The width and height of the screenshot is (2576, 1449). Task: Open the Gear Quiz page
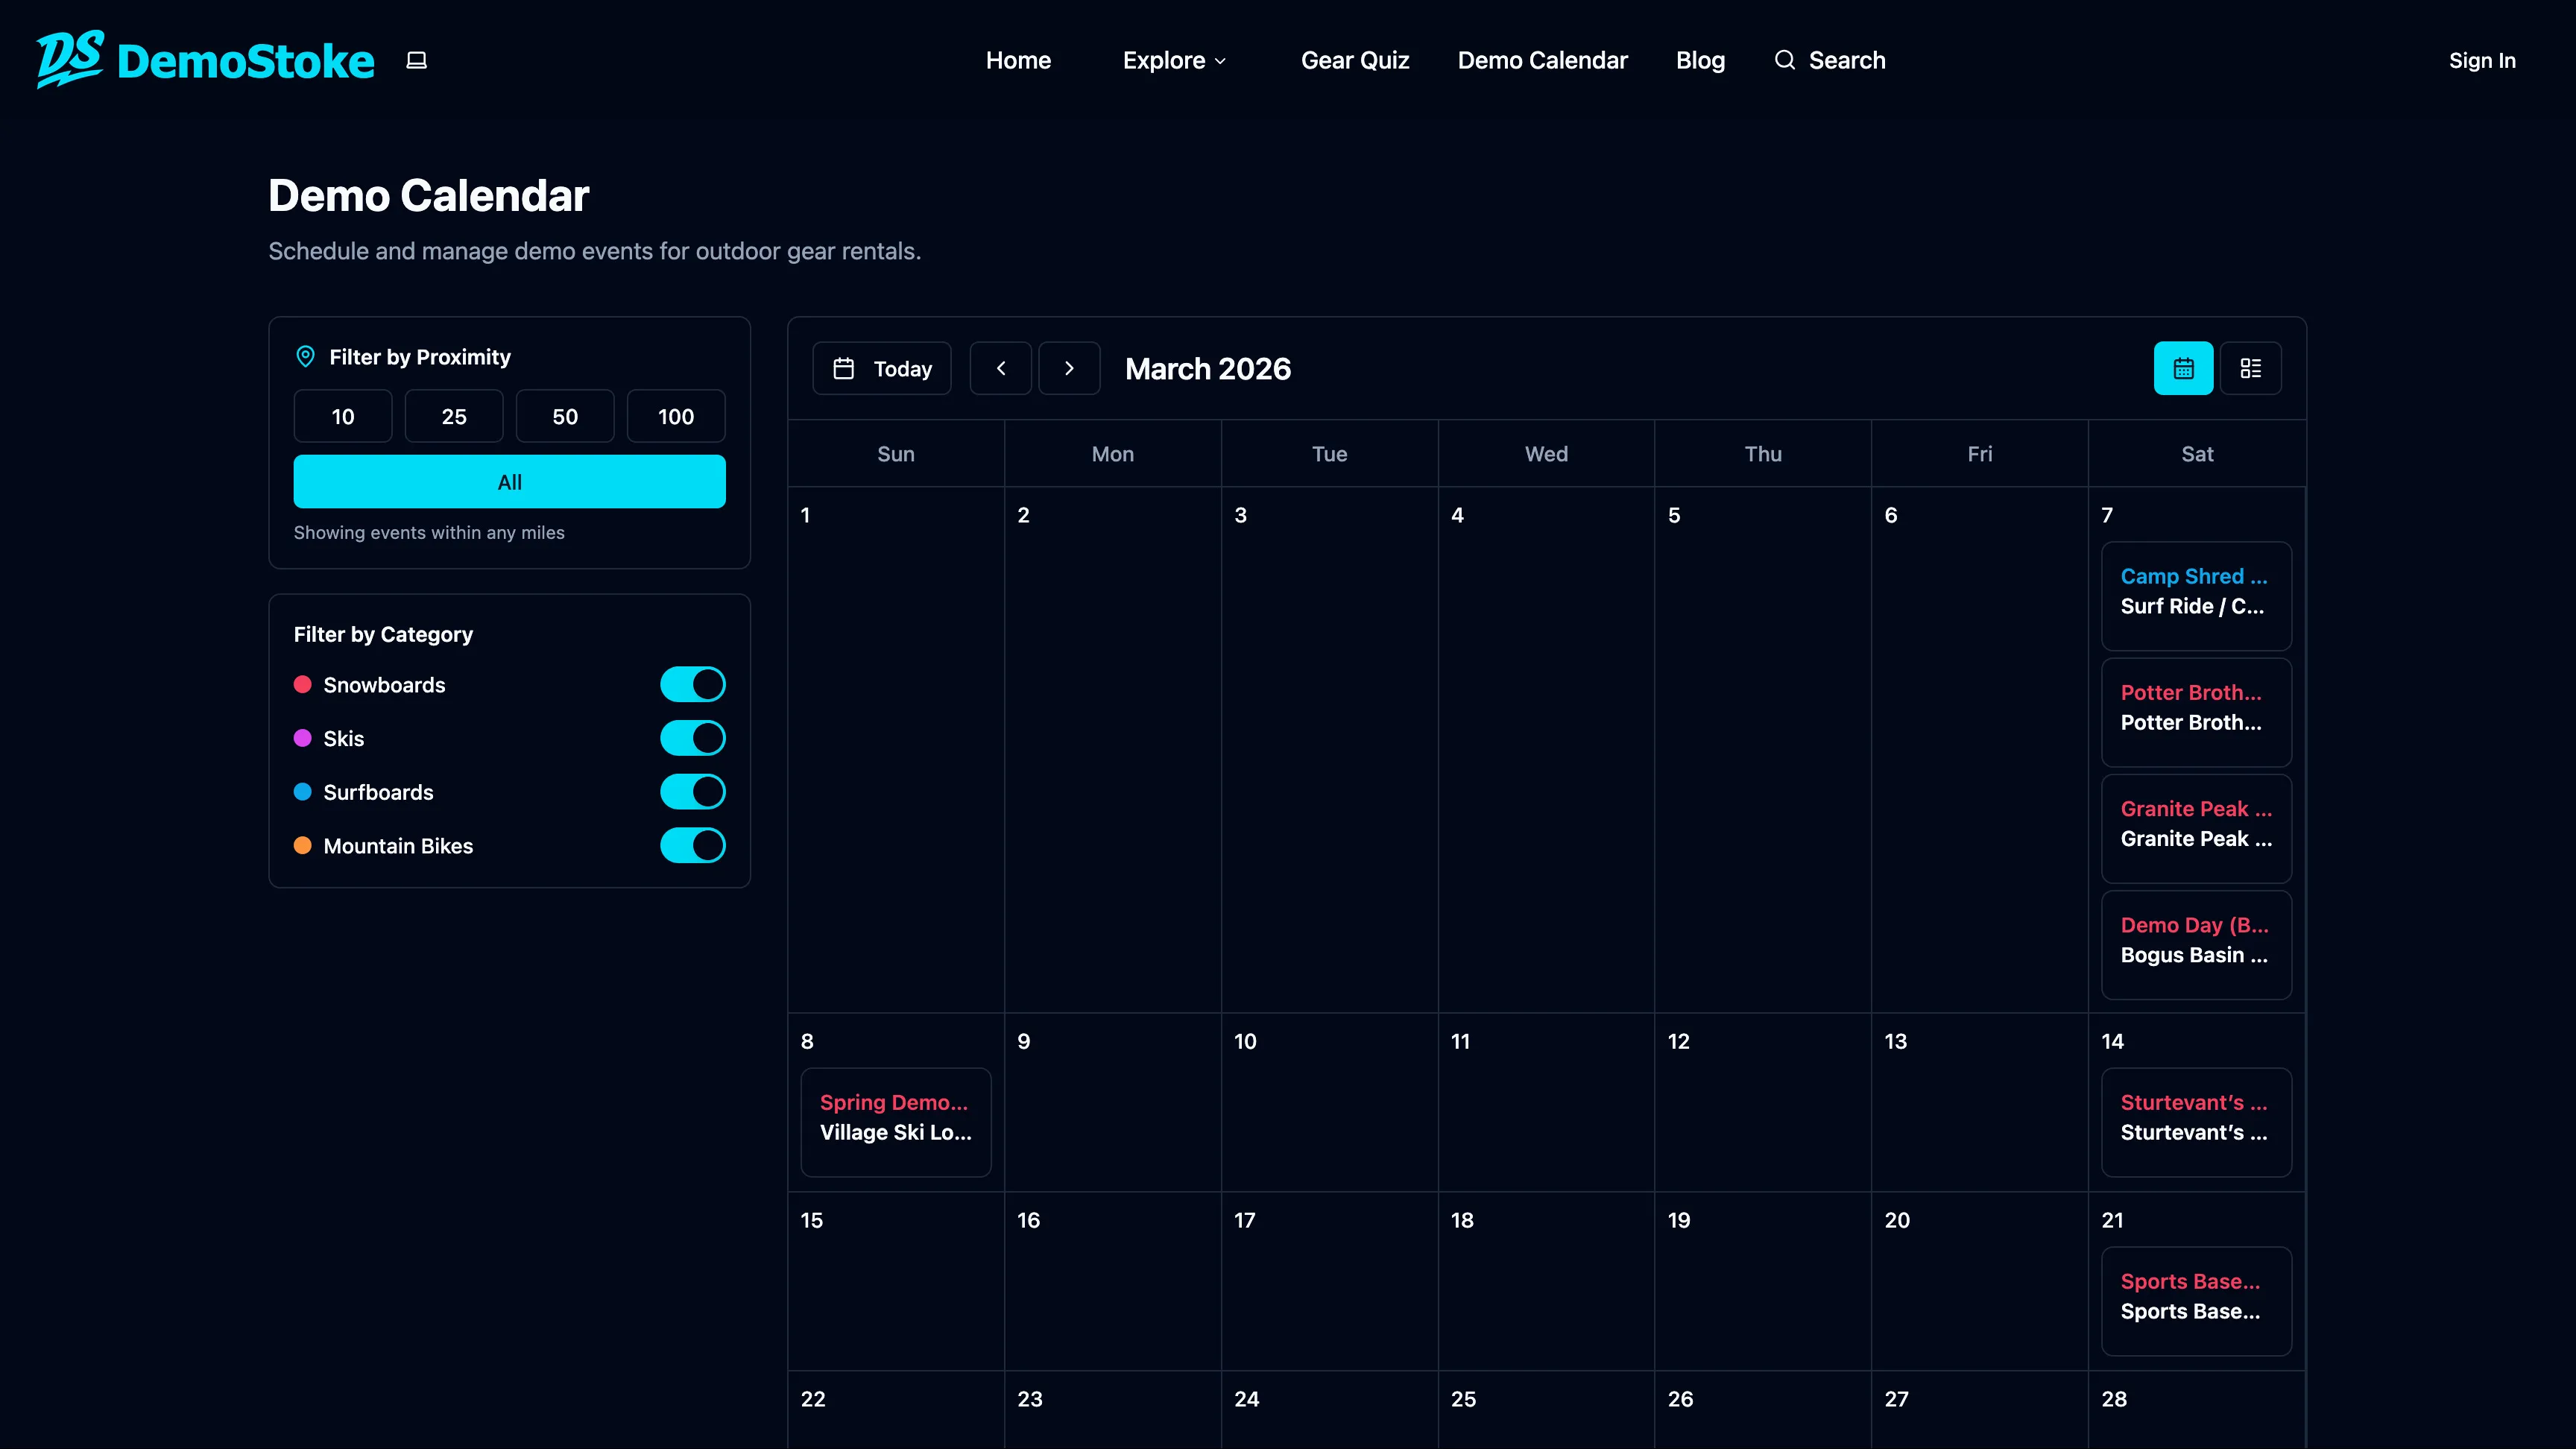tap(1355, 60)
